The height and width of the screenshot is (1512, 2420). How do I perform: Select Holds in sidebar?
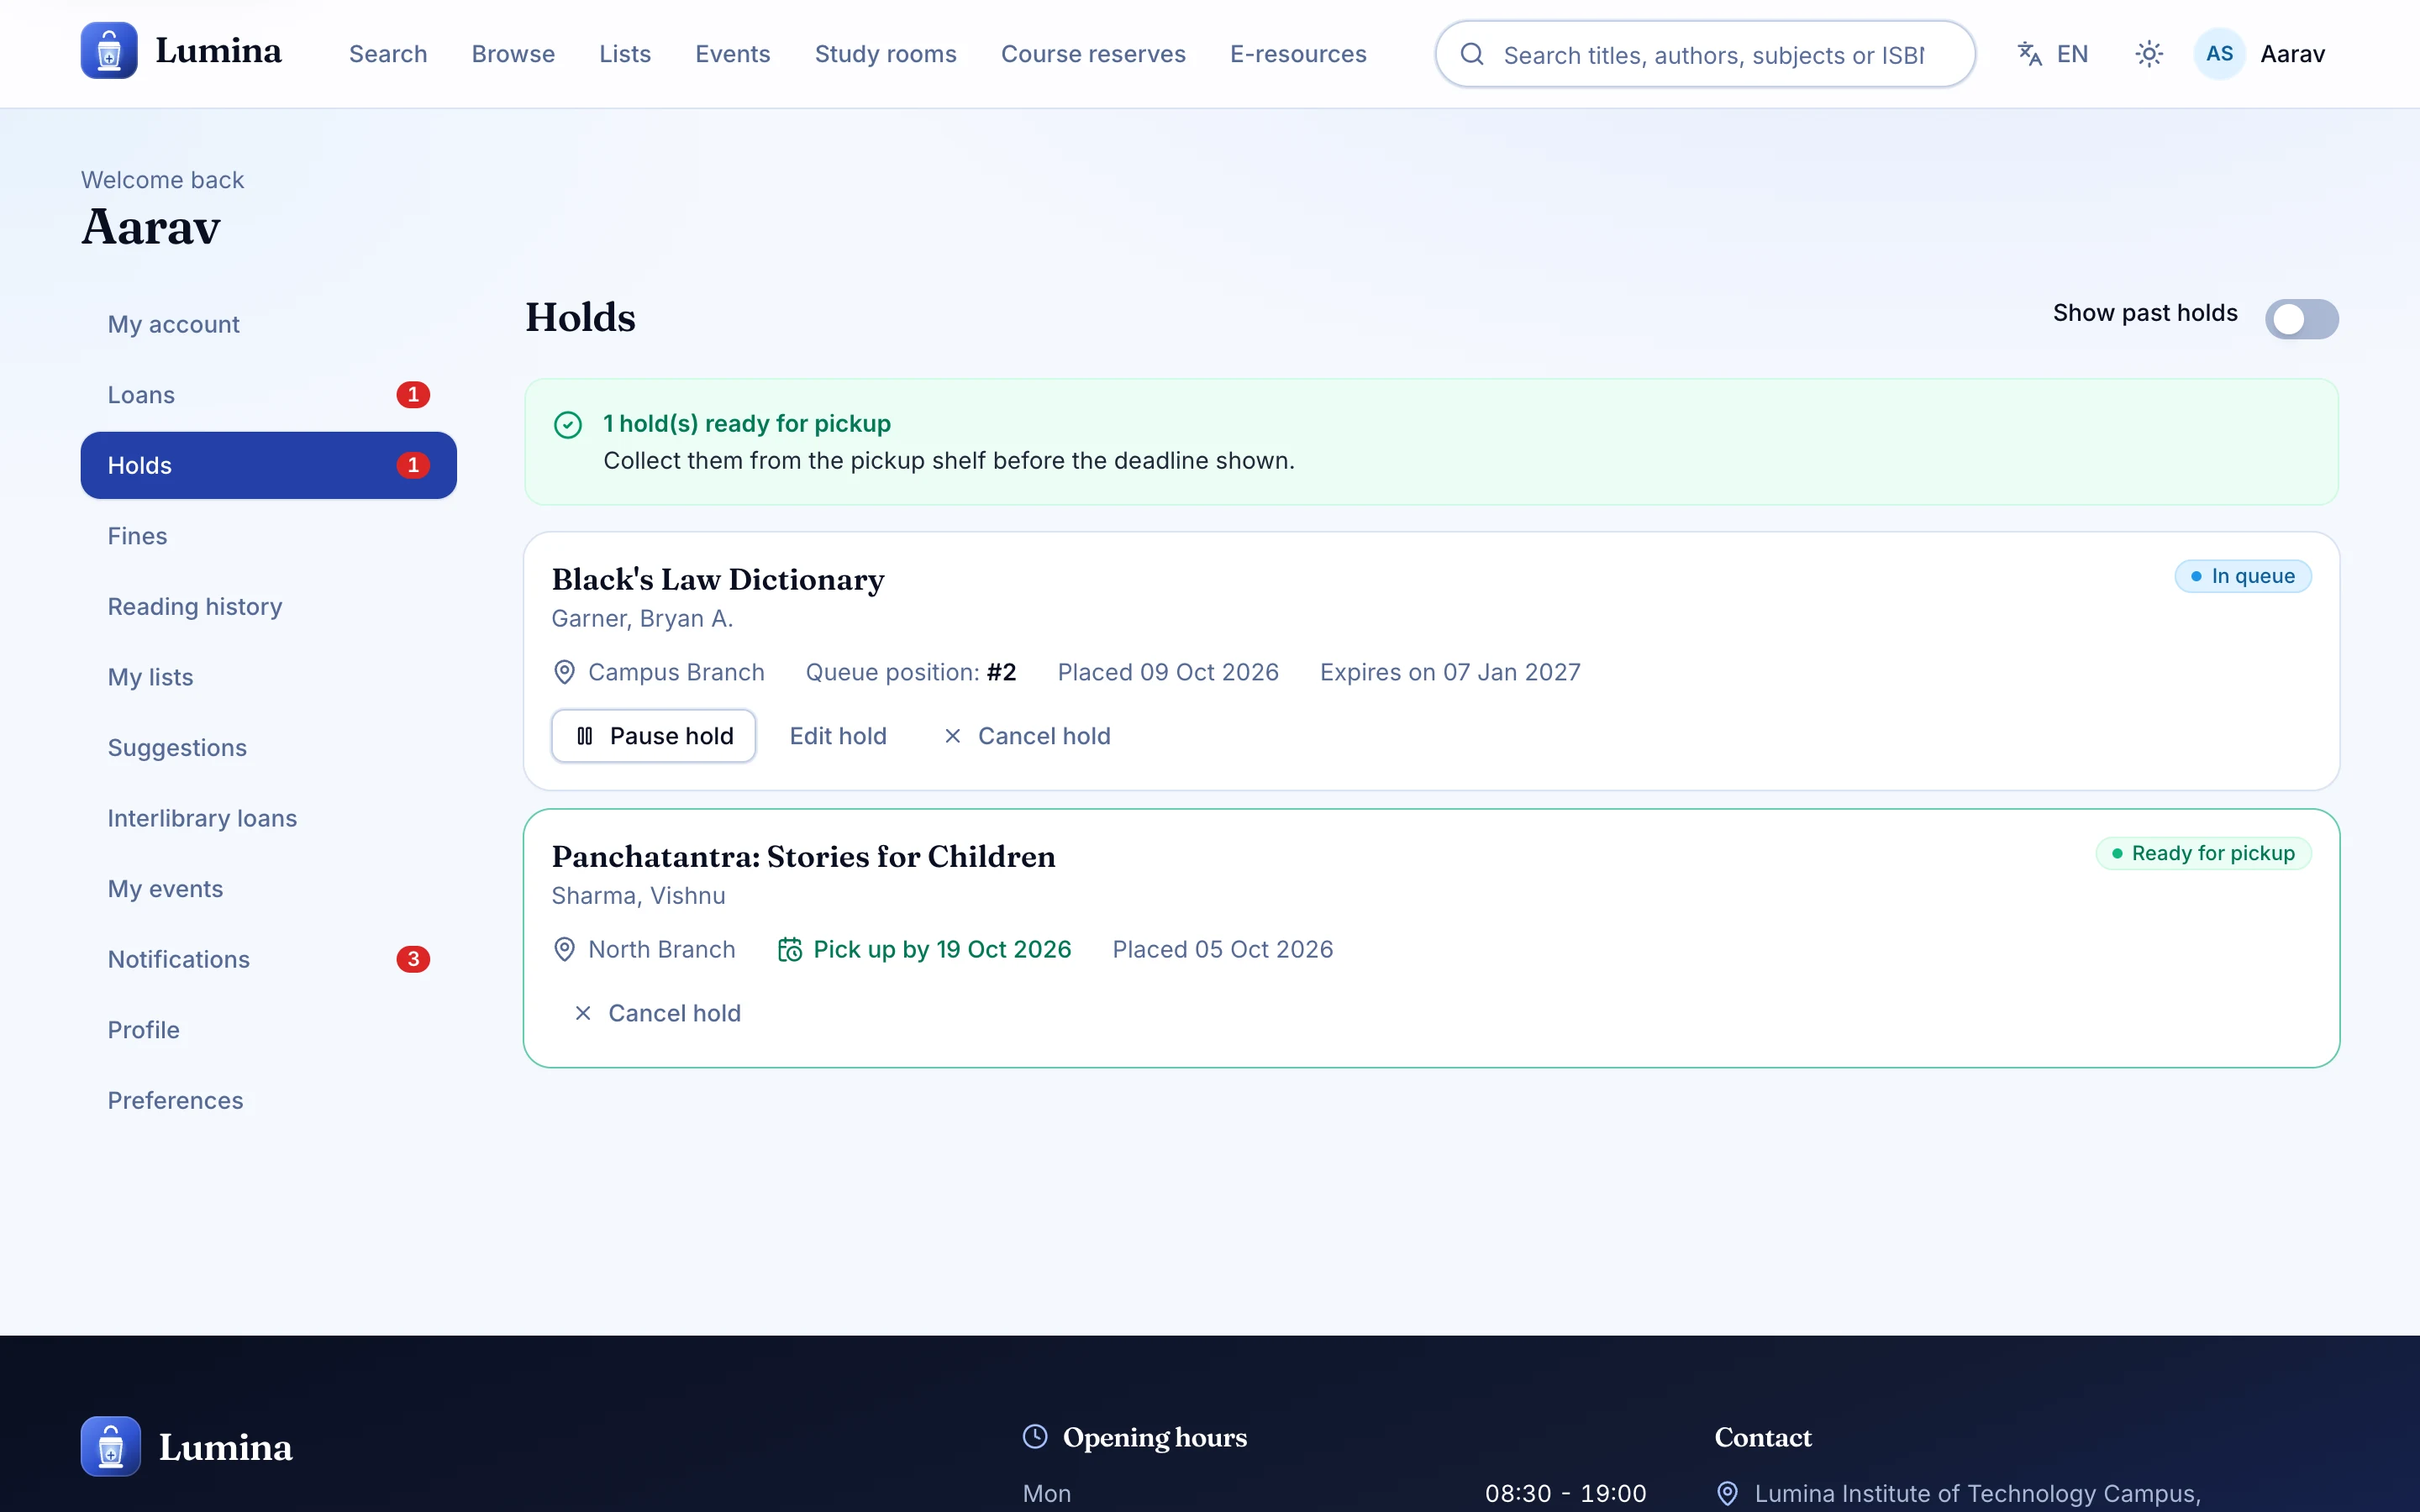(268, 465)
